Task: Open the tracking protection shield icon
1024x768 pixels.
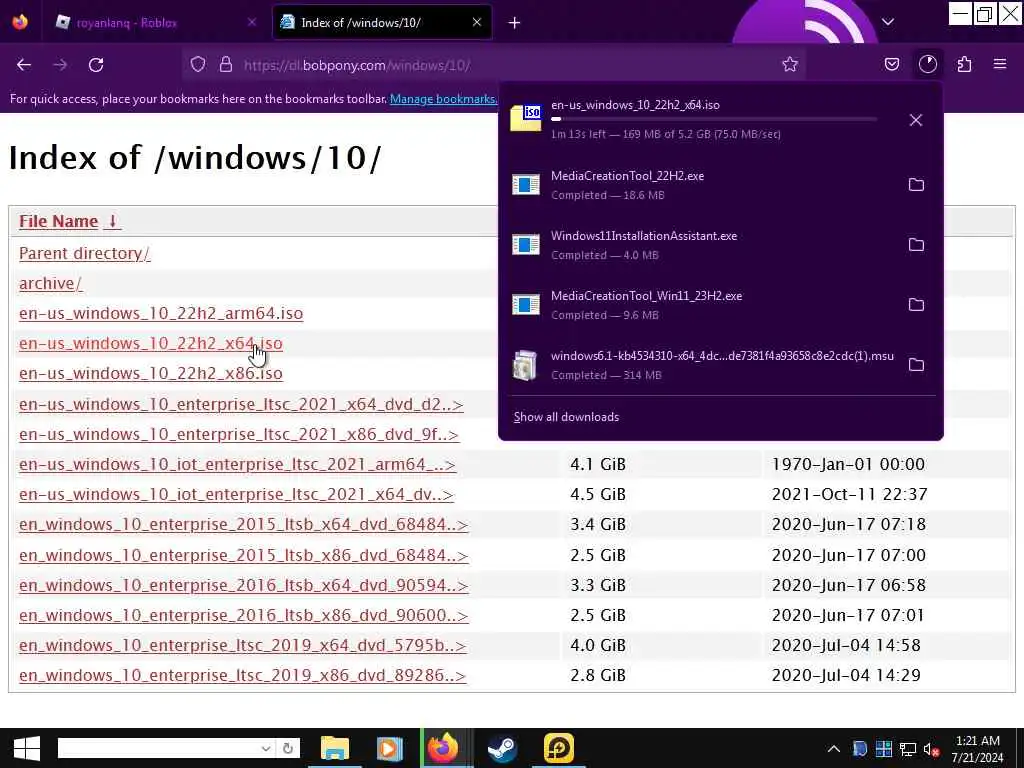Action: (x=198, y=65)
